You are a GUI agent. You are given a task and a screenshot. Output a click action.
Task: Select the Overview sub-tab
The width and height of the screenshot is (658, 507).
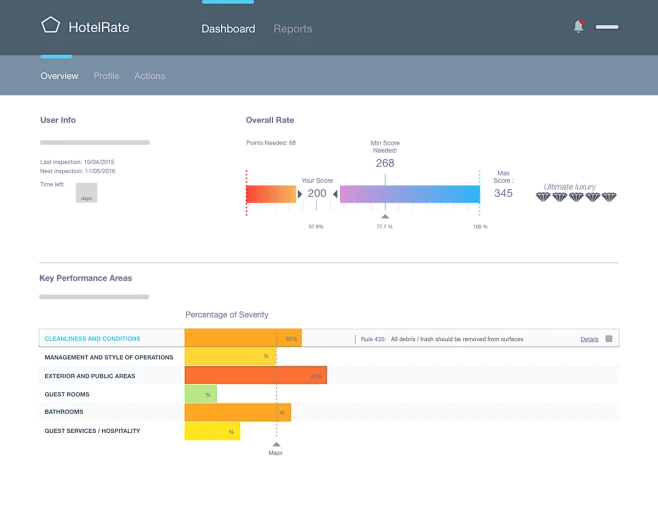pyautogui.click(x=59, y=76)
